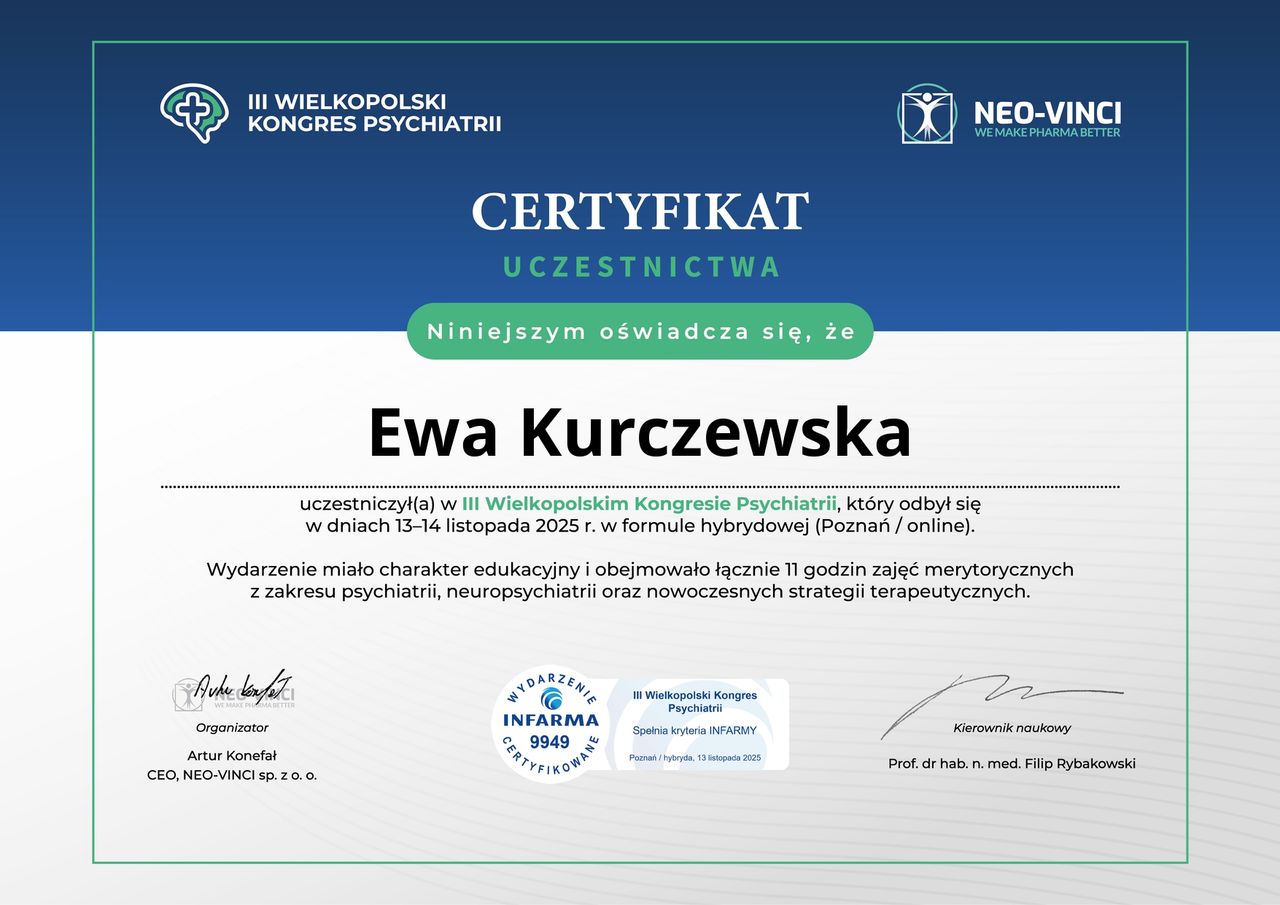This screenshot has height=905, width=1280.
Task: Click the name Prof. Filip Rybakowski
Action: (x=1011, y=764)
